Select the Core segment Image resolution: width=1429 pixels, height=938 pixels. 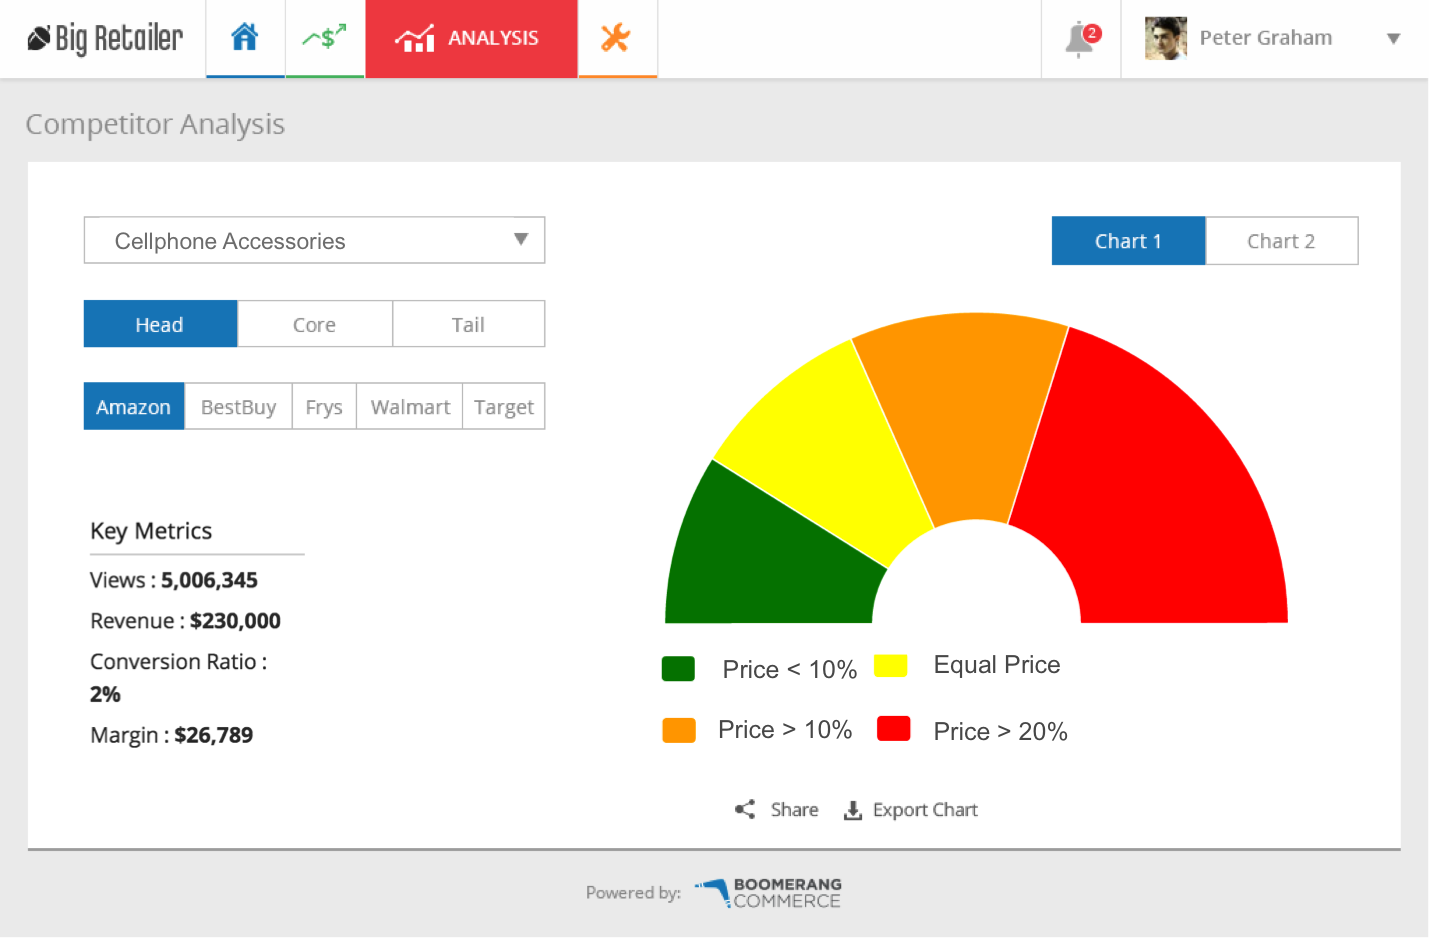coord(314,324)
